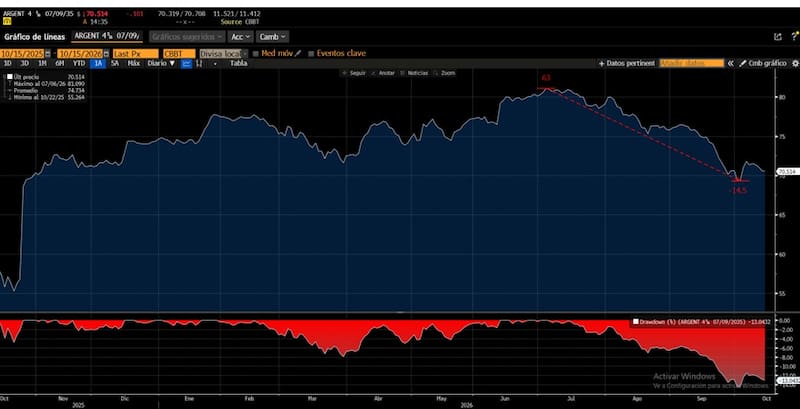Toggle the Drawdown (%) series legend box
Image resolution: width=800 pixels, height=409 pixels.
point(635,321)
